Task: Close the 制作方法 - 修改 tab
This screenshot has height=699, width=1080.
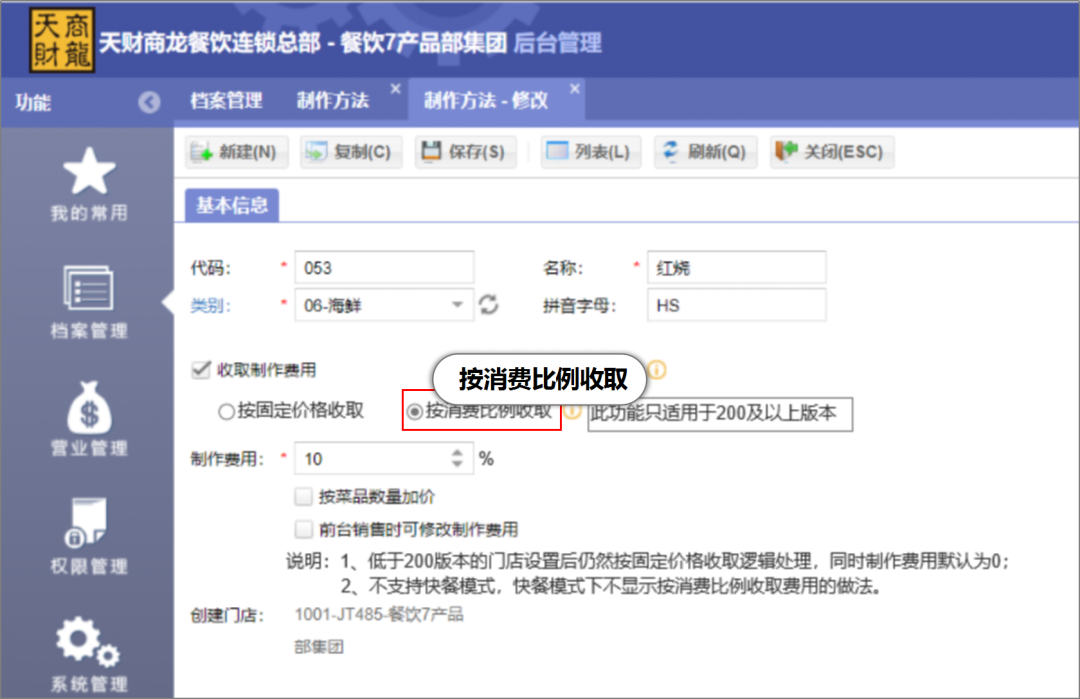Action: [575, 89]
